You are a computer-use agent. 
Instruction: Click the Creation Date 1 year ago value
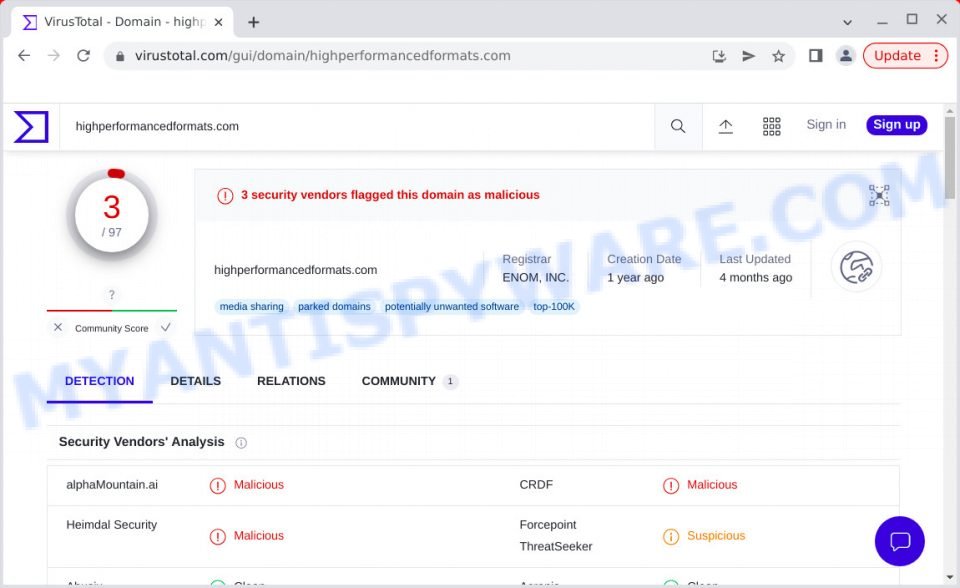pos(635,277)
